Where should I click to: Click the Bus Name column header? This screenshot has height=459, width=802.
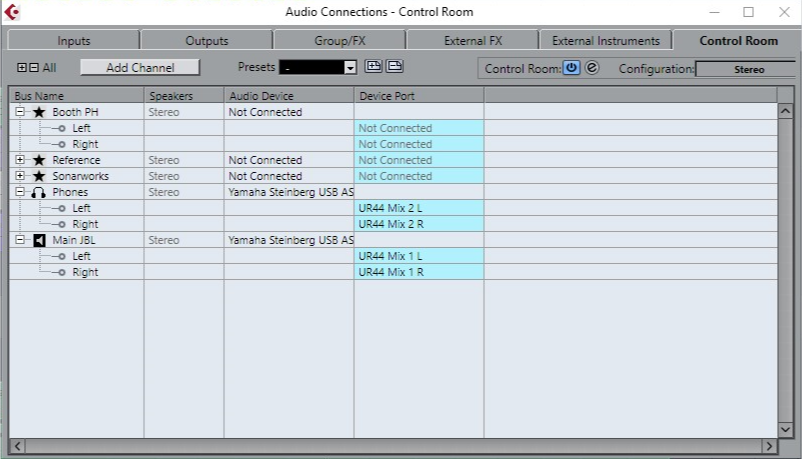77,96
